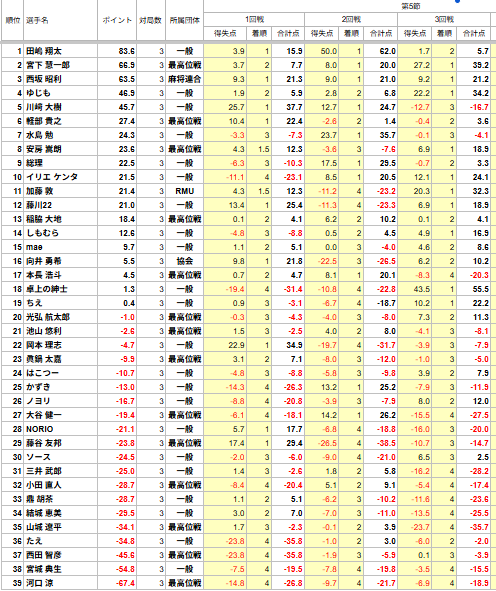This screenshot has width=496, height=591.
Task: Select player name ソース
Action: coord(38,457)
